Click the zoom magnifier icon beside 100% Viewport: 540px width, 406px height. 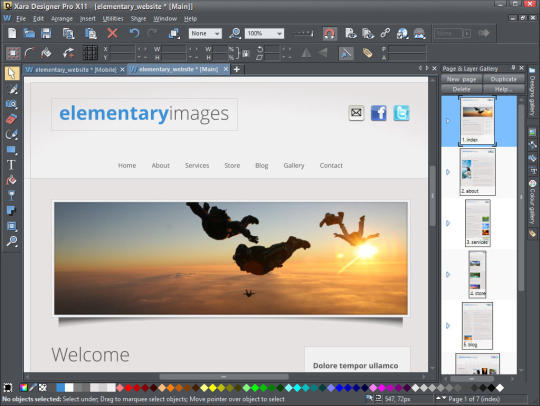(x=235, y=33)
